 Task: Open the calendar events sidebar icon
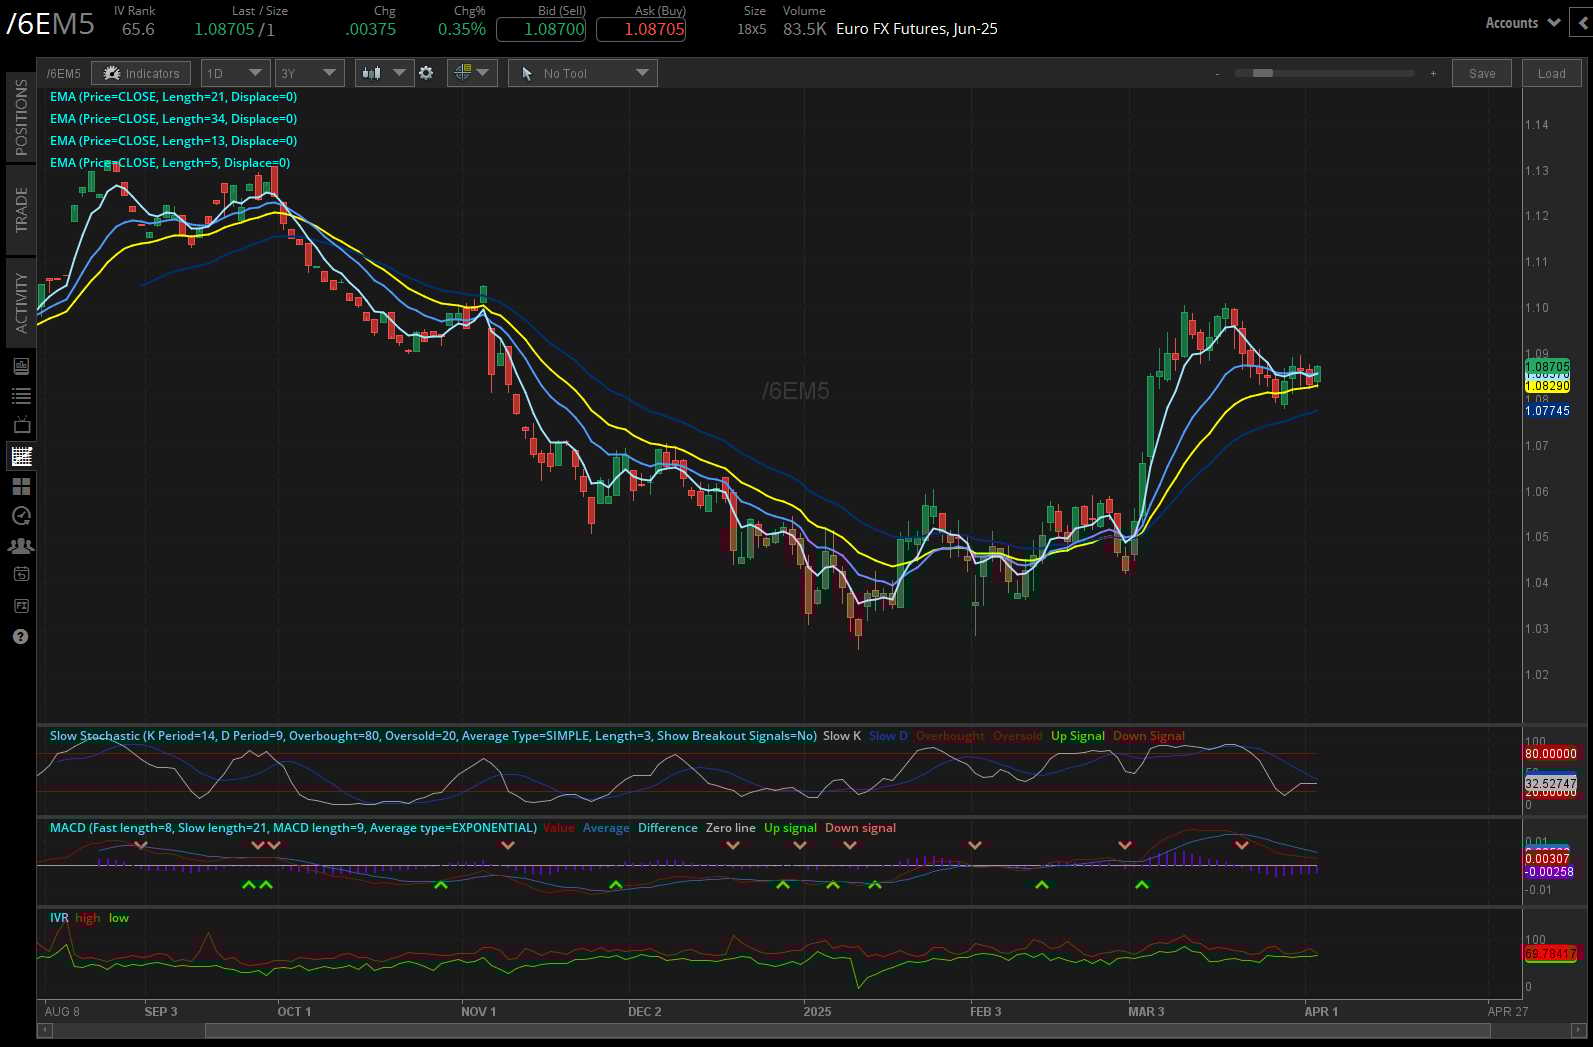21,575
